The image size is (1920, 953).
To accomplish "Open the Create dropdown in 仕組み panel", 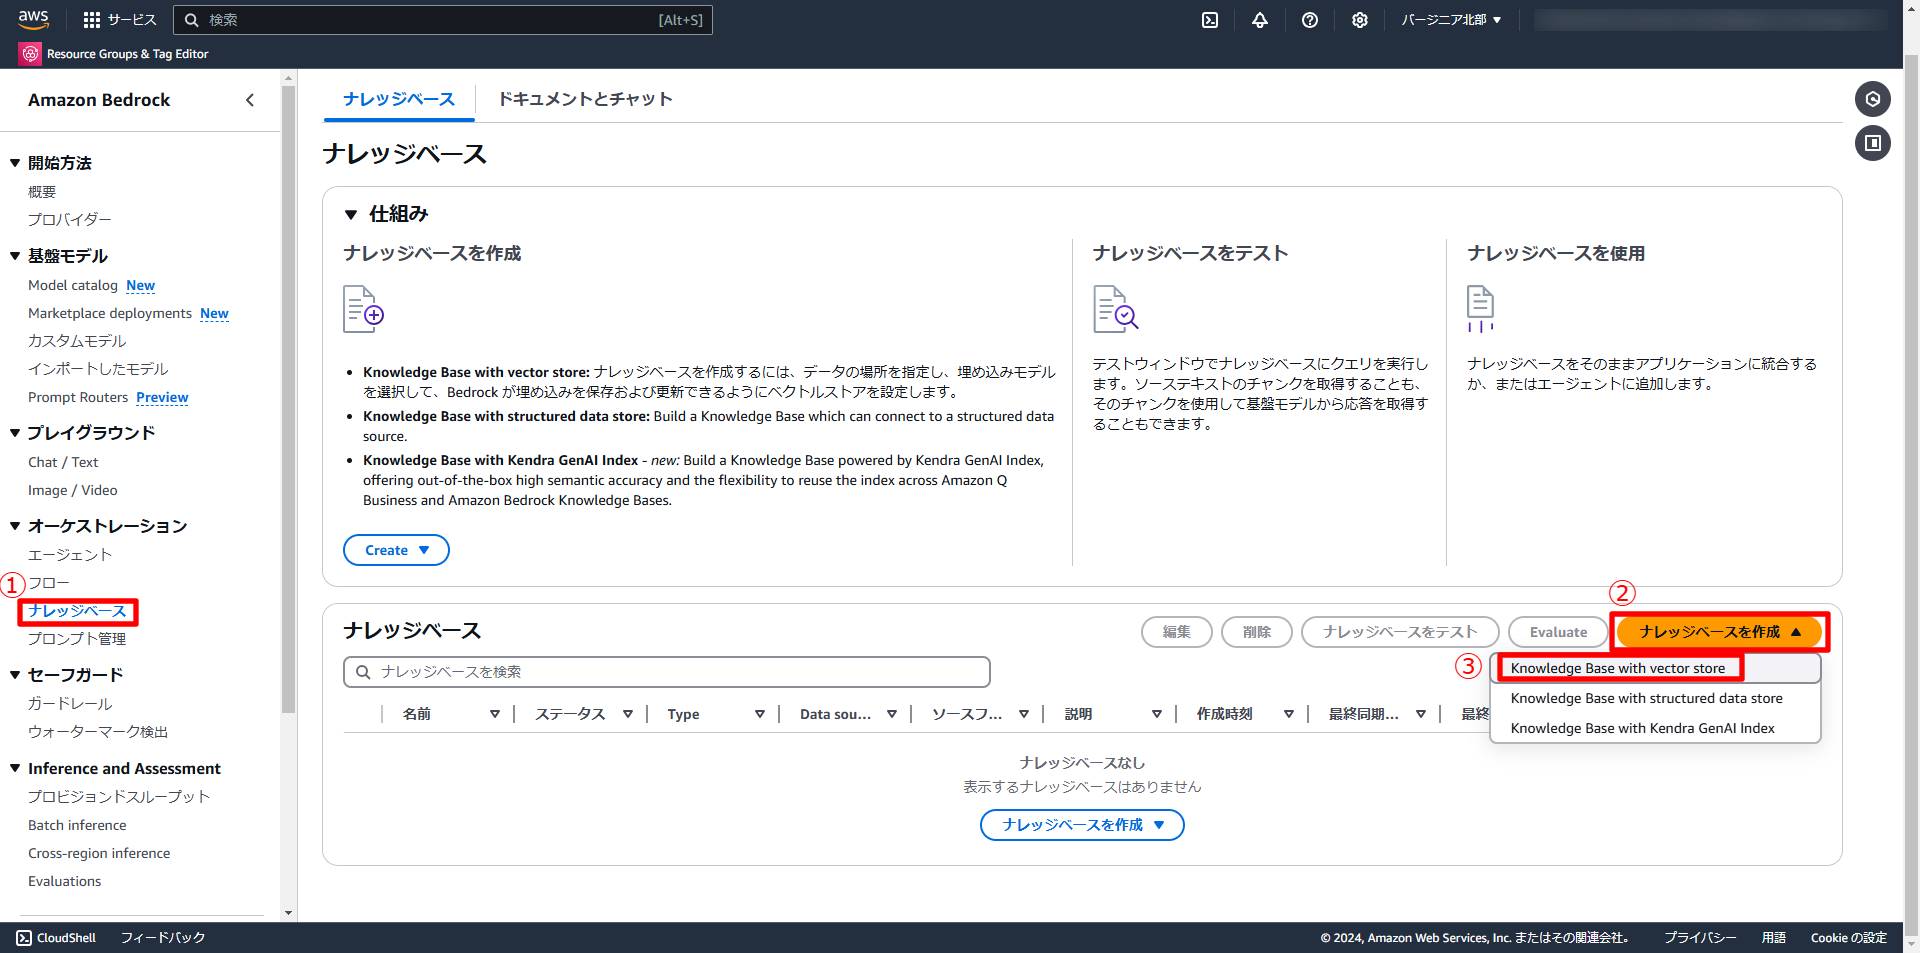I will [x=396, y=550].
